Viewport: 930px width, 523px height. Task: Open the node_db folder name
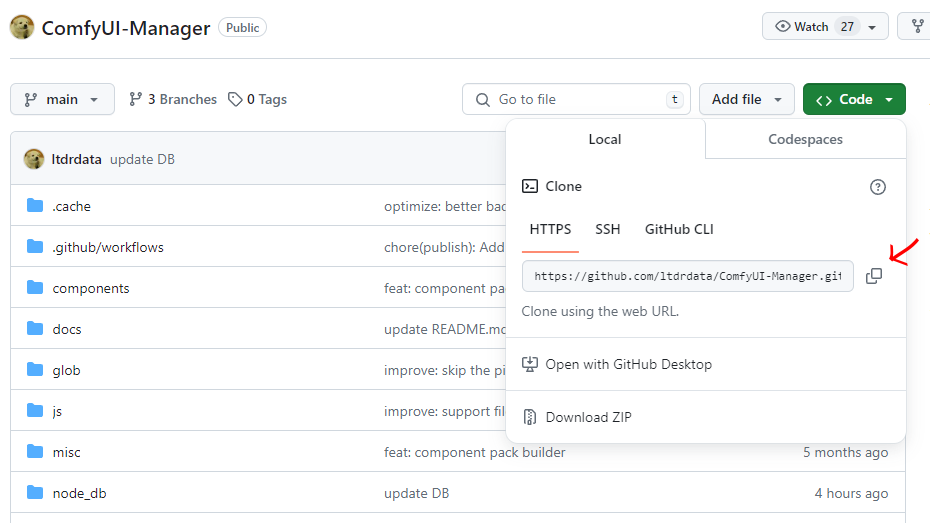coord(79,493)
